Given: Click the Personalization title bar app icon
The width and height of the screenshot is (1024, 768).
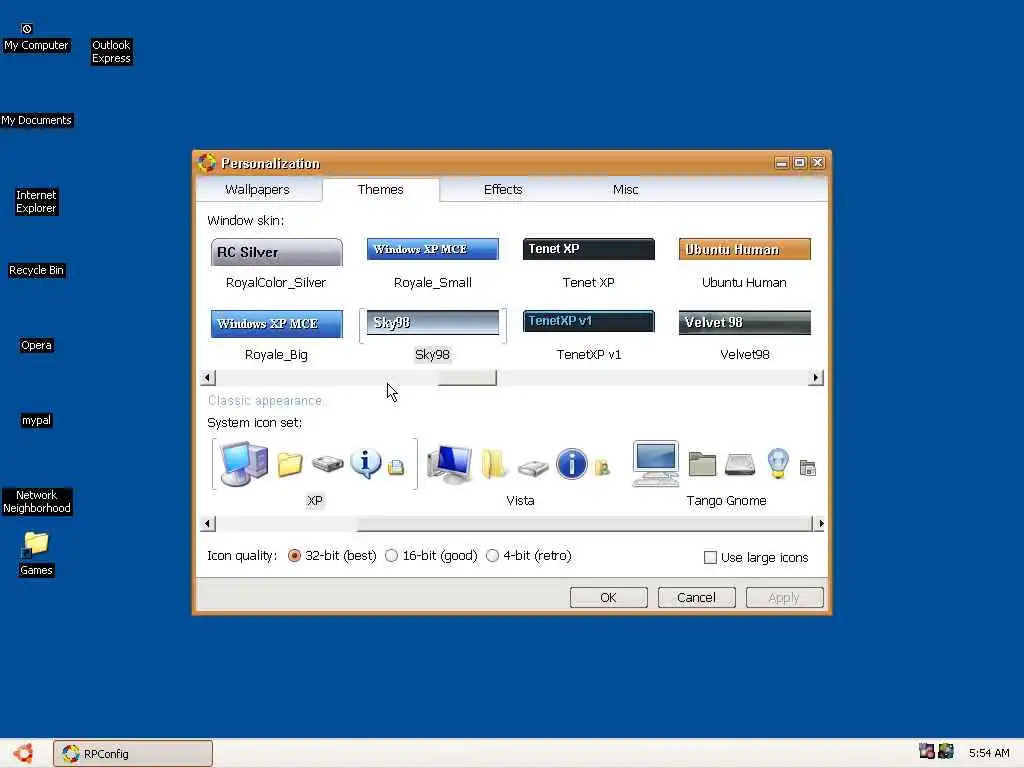Looking at the screenshot, I should tap(207, 163).
